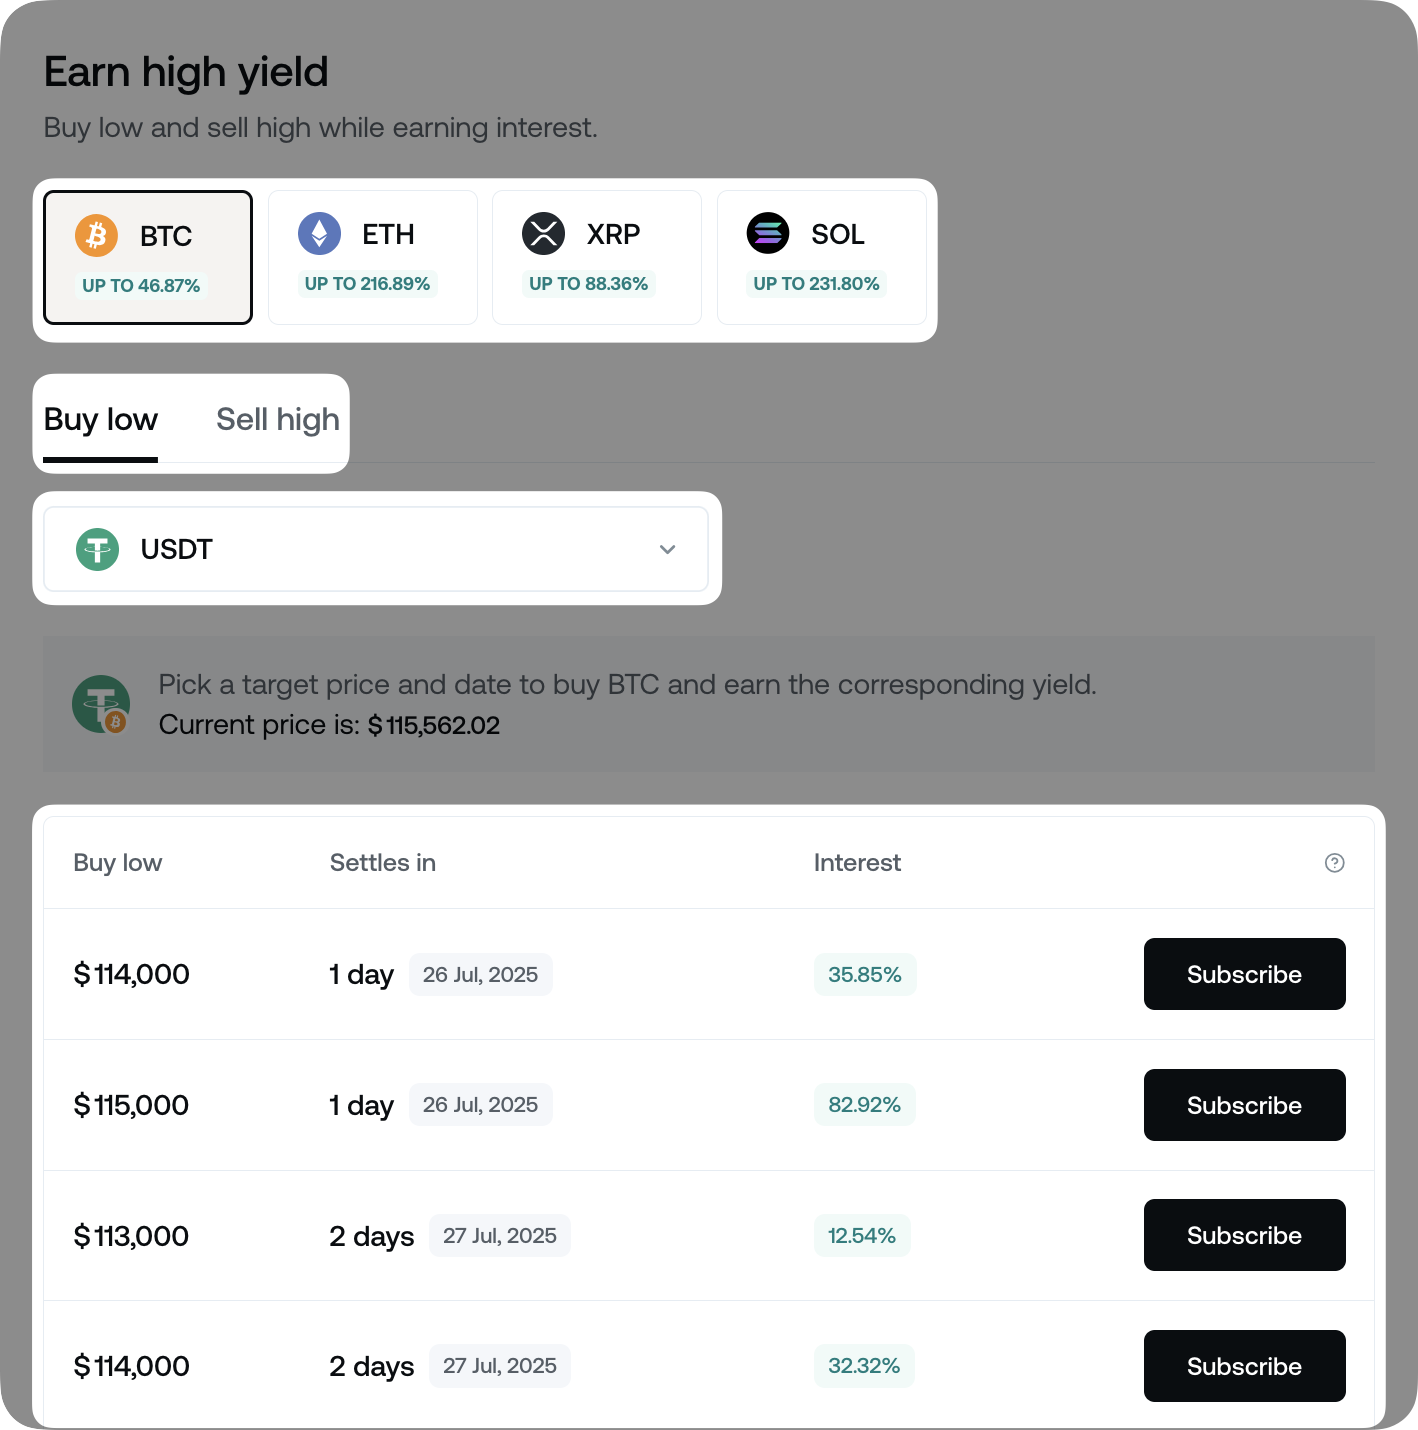The width and height of the screenshot is (1418, 1430).
Task: Subscribe to the $114,000 one-day offer
Action: point(1244,973)
